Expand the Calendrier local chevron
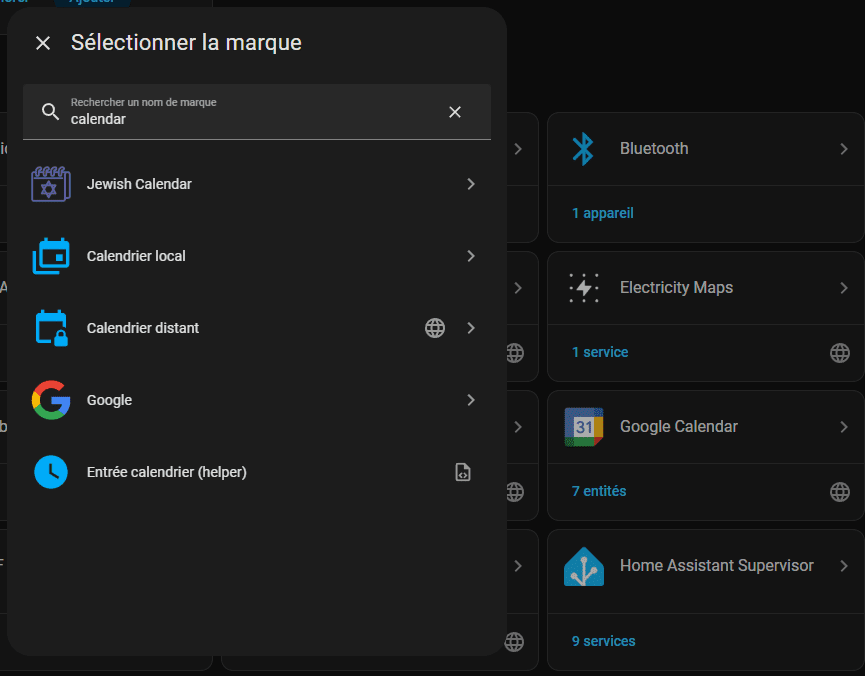865x676 pixels. click(x=471, y=256)
